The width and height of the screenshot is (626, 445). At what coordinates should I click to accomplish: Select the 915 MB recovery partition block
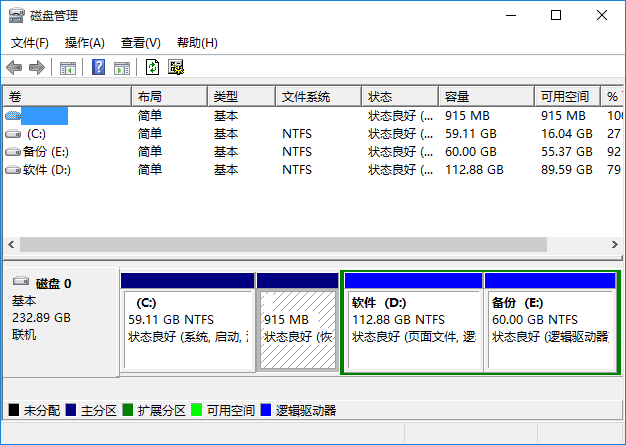click(x=297, y=322)
